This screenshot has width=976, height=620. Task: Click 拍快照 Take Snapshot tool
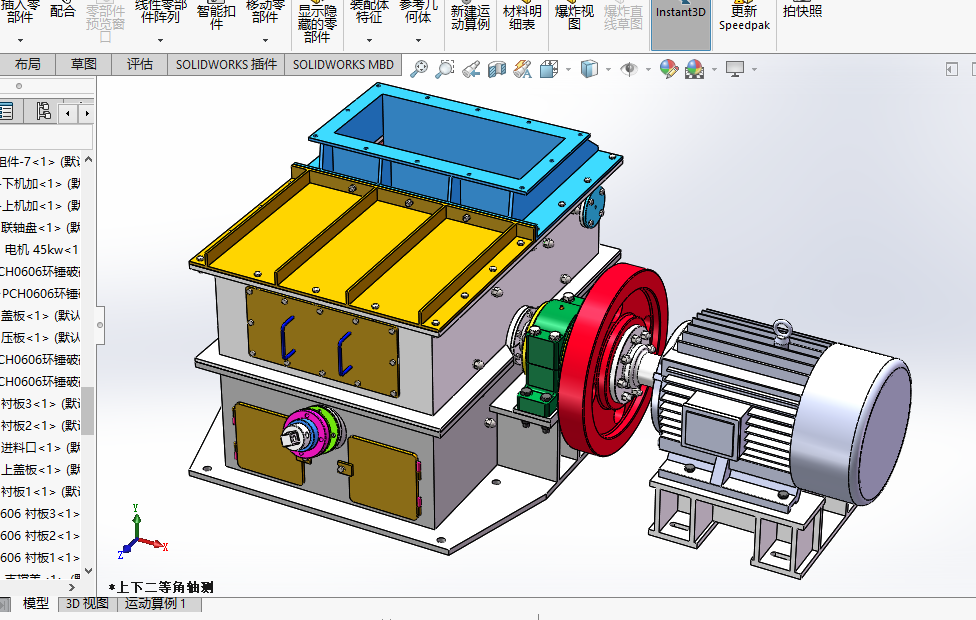pyautogui.click(x=802, y=11)
